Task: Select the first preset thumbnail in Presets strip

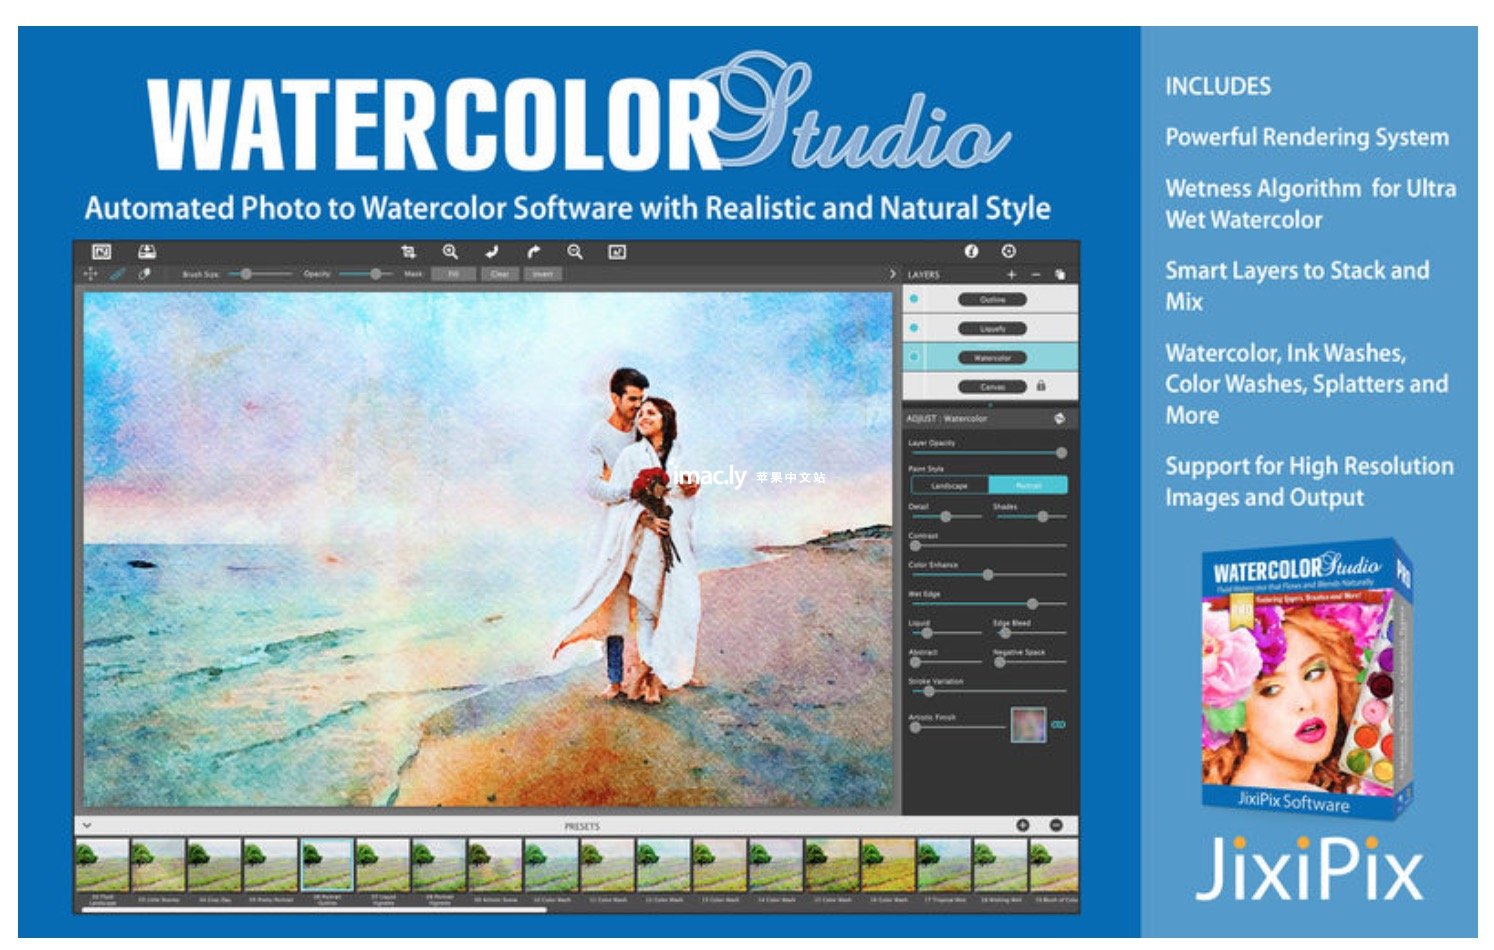Action: coord(102,865)
